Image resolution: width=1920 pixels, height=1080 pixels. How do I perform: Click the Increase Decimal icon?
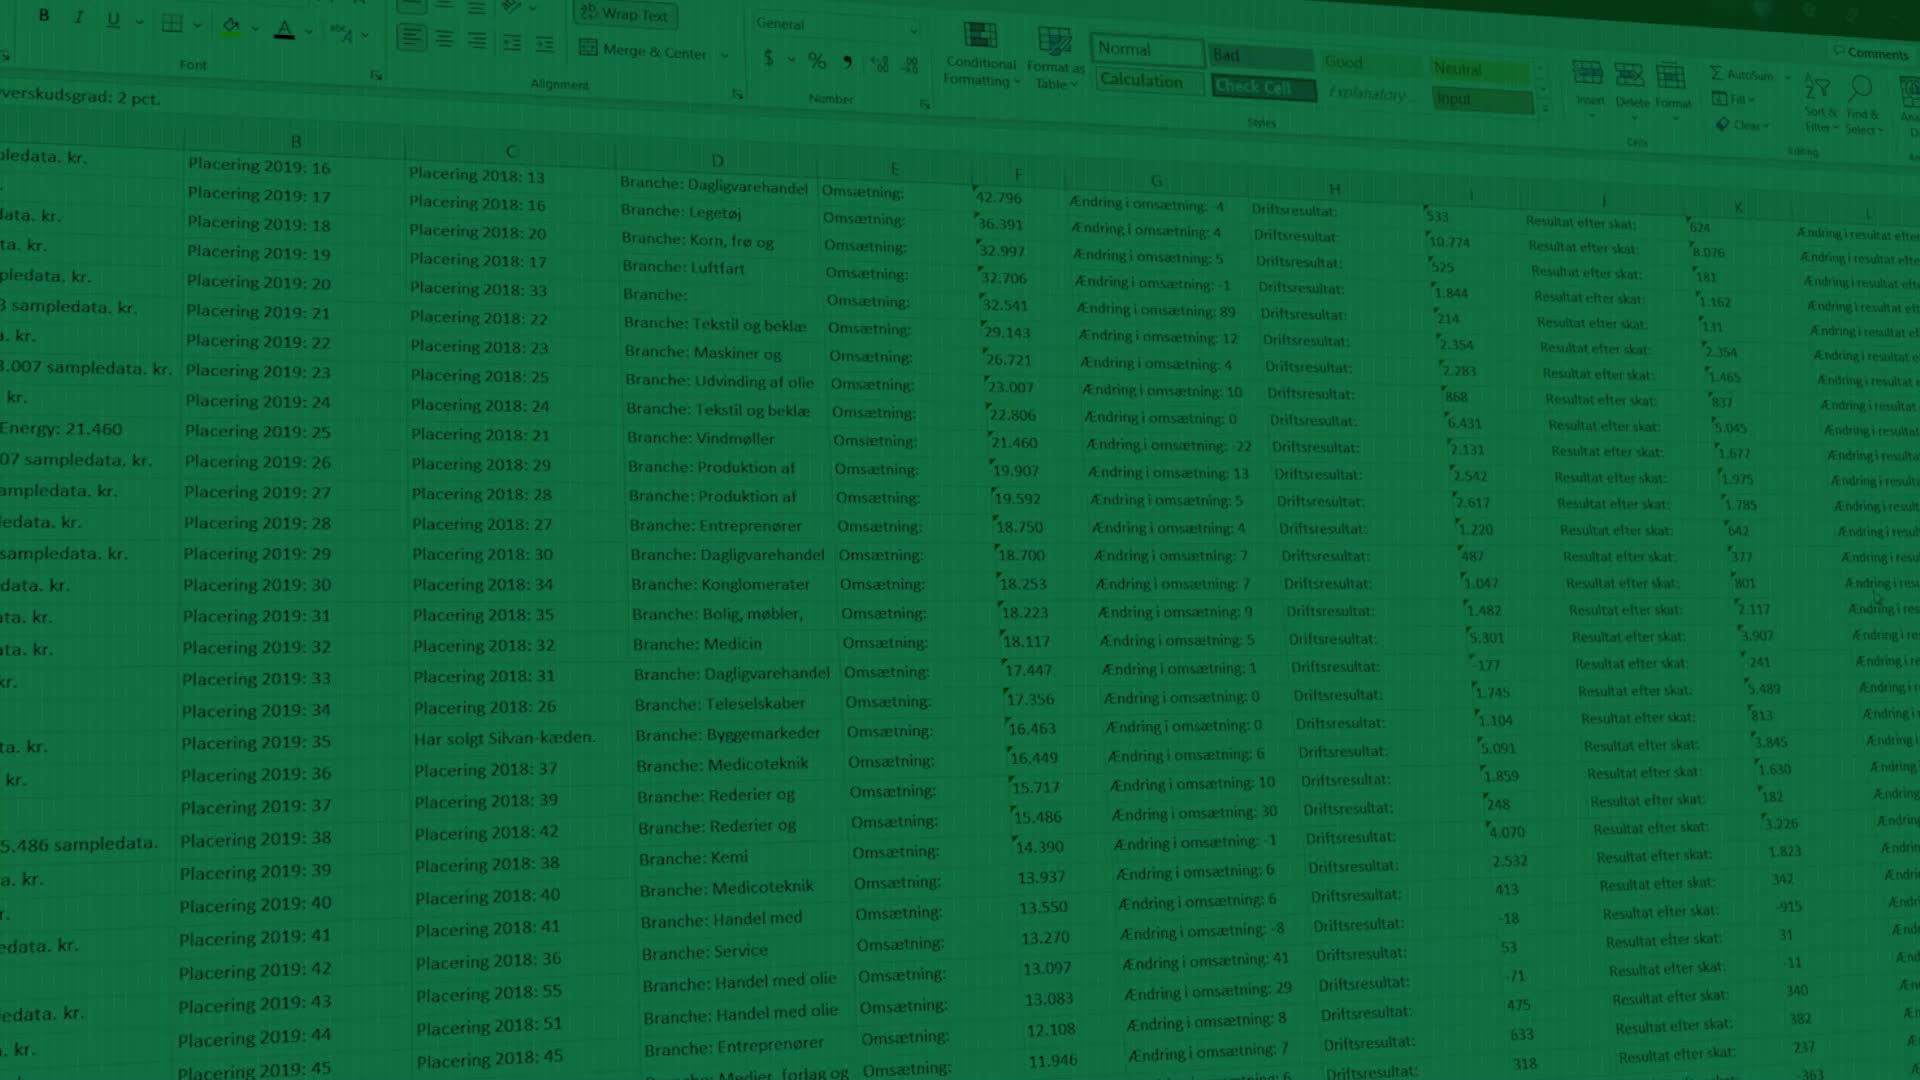[880, 64]
